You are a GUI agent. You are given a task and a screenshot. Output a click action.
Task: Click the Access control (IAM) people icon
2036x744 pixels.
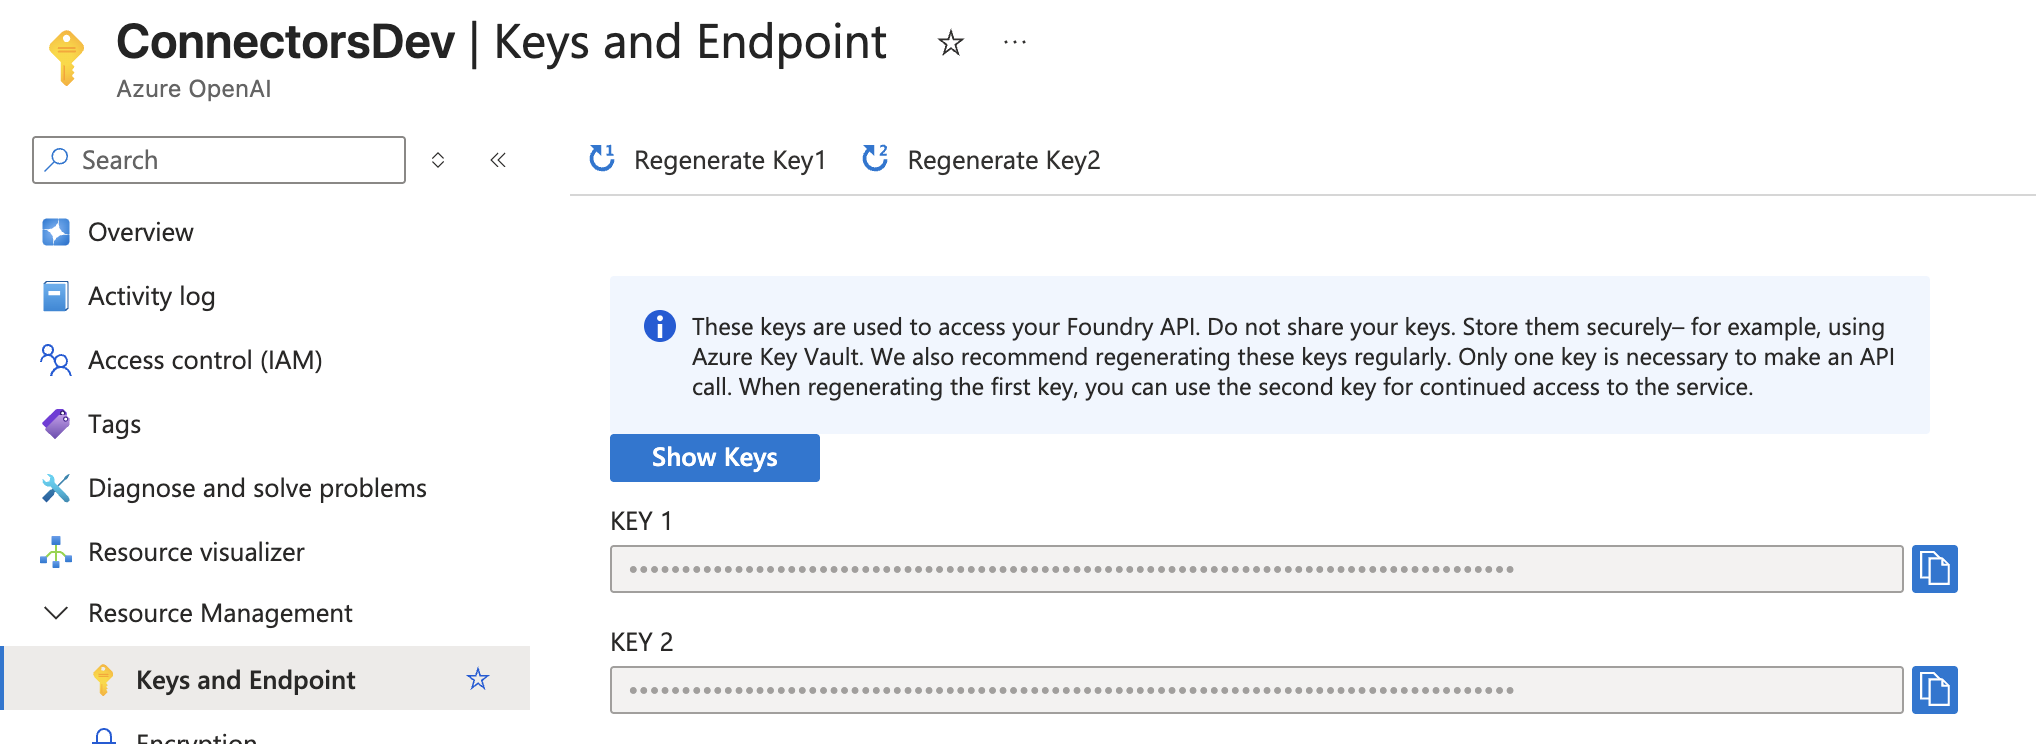55,360
